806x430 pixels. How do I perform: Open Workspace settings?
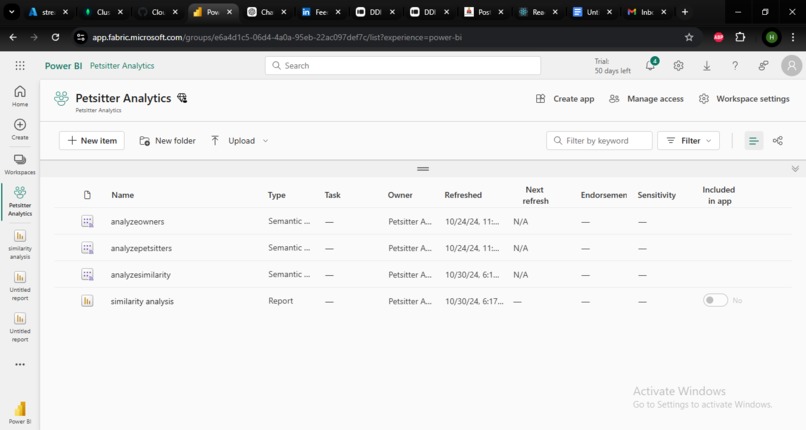tap(744, 99)
